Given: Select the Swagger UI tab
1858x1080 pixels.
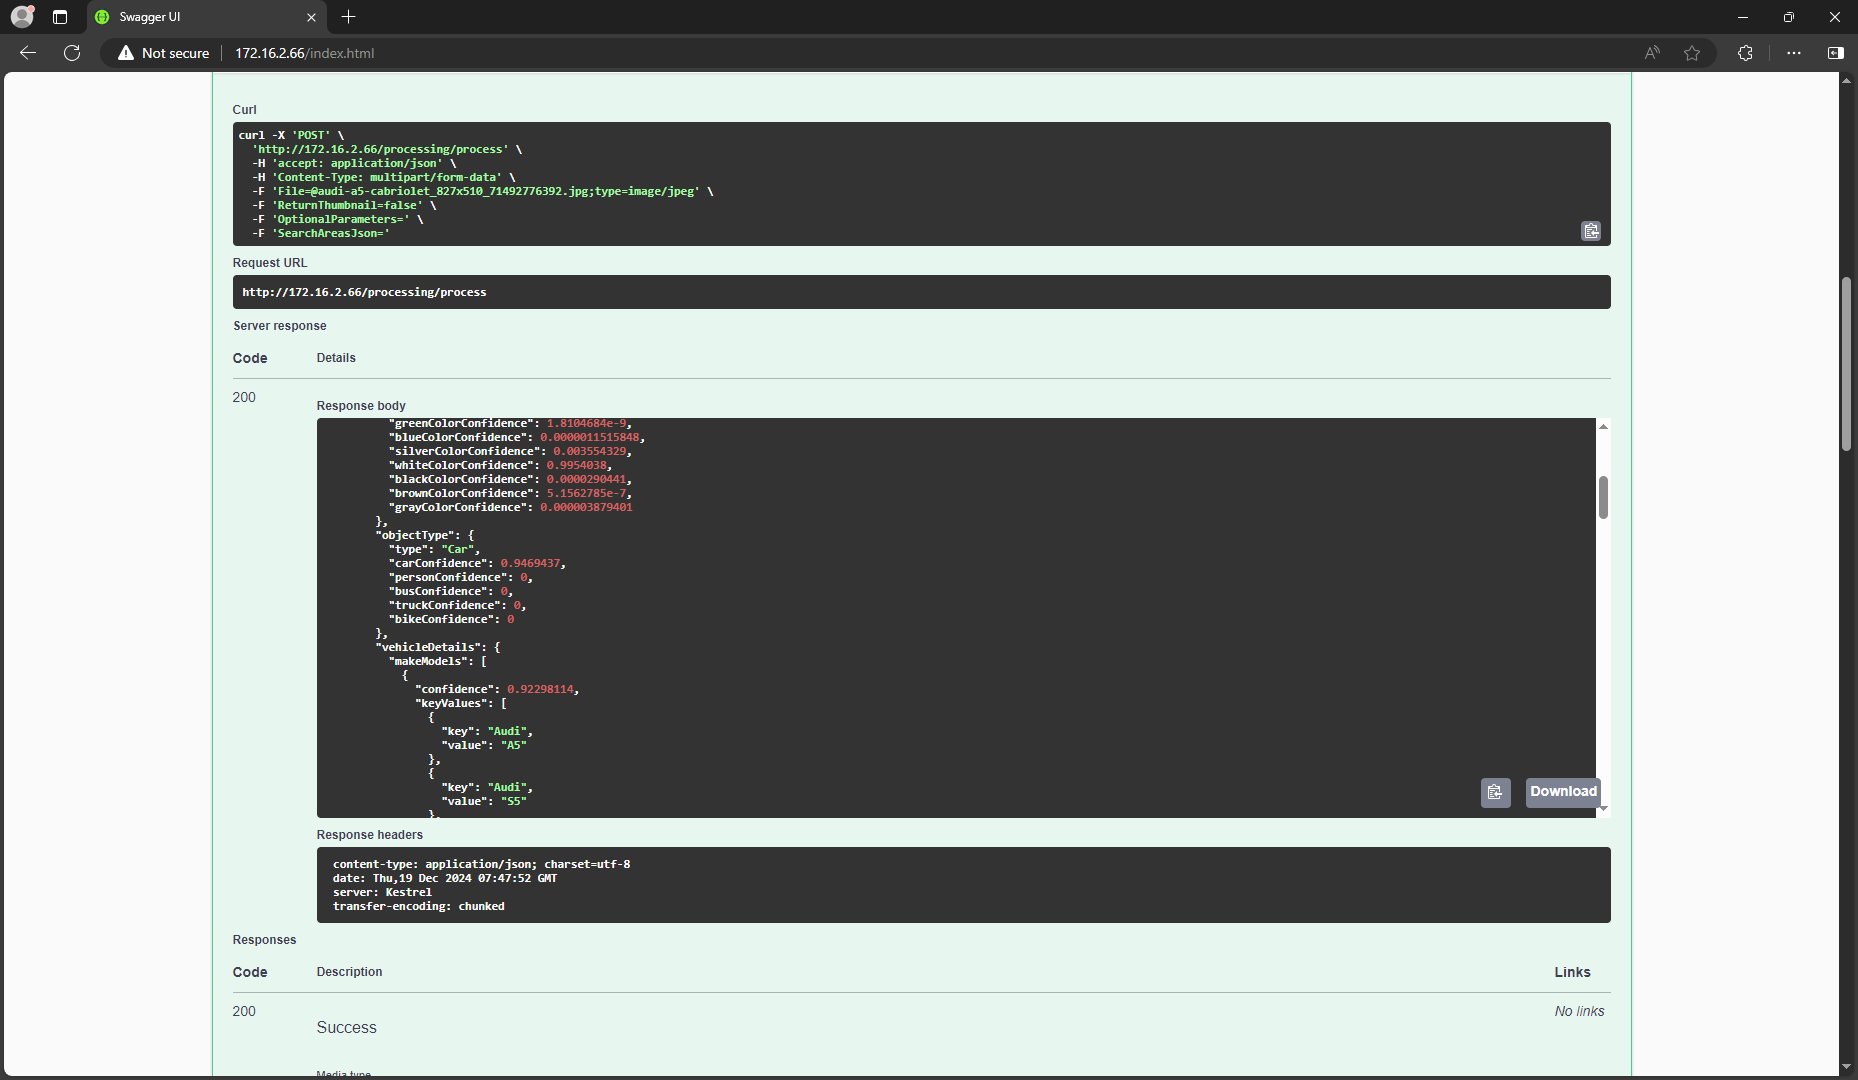Looking at the screenshot, I should [x=195, y=17].
